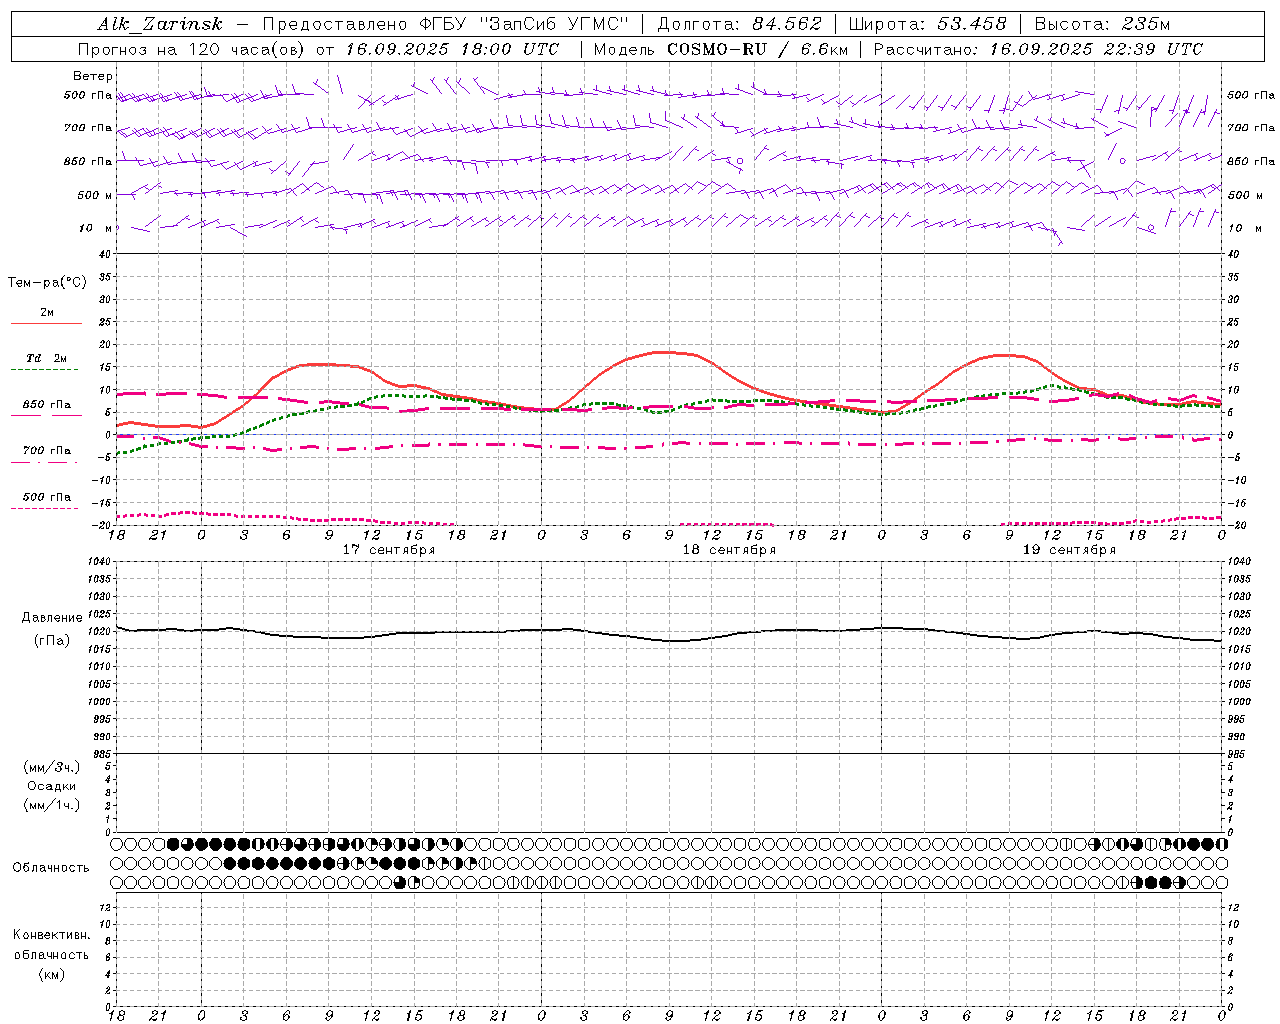Image resolution: width=1280 pixels, height=1024 pixels.
Task: Click the 18 сентября date label
Action: (729, 550)
